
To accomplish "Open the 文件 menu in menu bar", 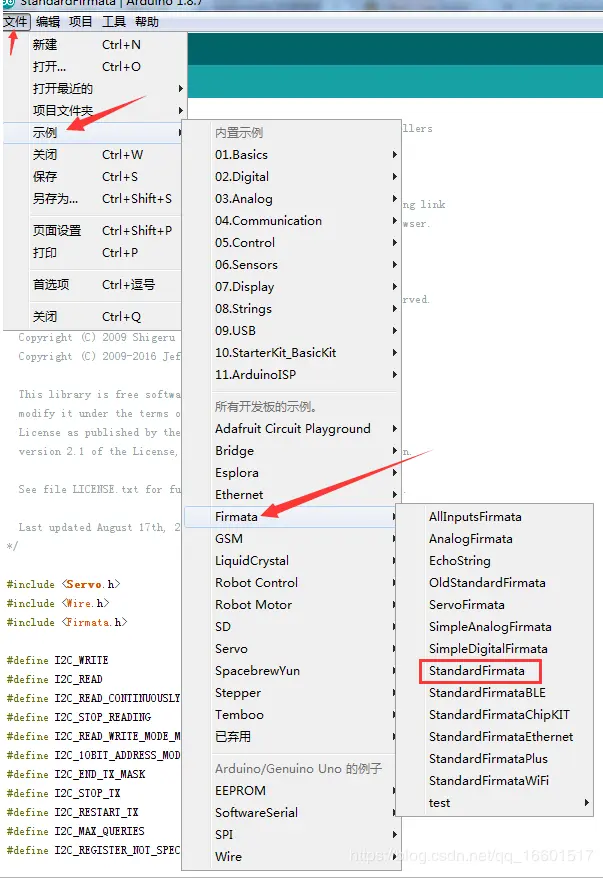I will coord(16,22).
